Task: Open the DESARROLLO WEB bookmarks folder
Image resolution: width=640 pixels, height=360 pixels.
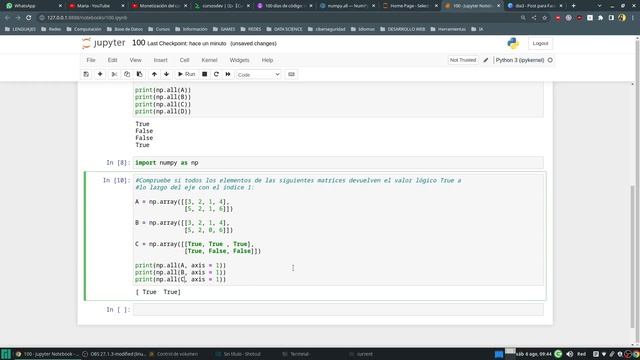Action: [x=402, y=29]
